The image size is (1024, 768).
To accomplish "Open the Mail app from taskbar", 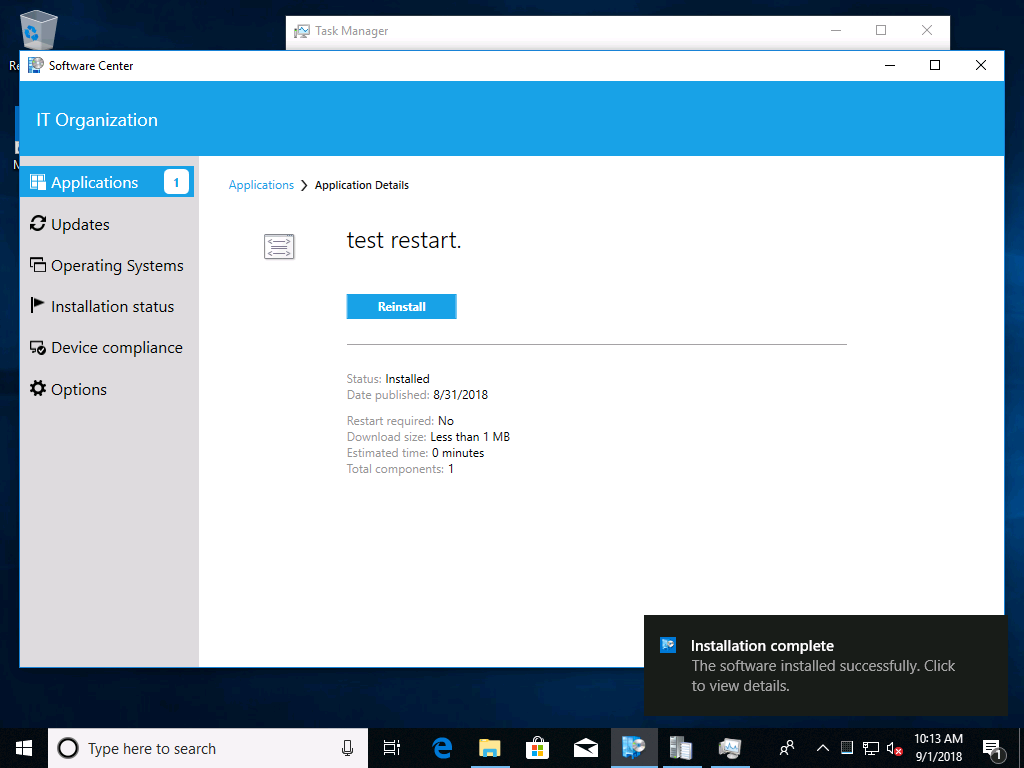I will click(586, 748).
